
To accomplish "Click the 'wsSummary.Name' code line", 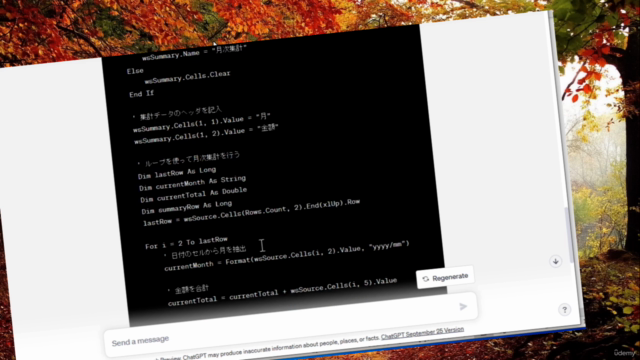I will tap(194, 53).
